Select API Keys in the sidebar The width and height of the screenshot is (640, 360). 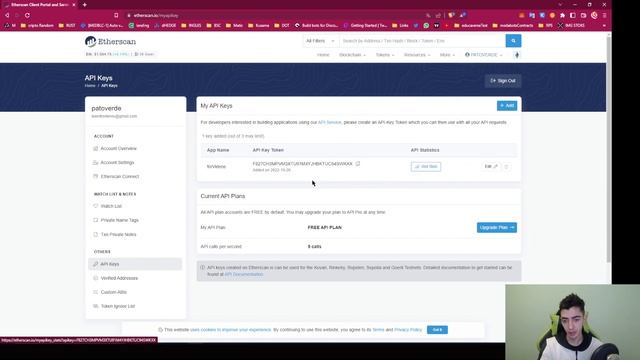tap(135, 264)
